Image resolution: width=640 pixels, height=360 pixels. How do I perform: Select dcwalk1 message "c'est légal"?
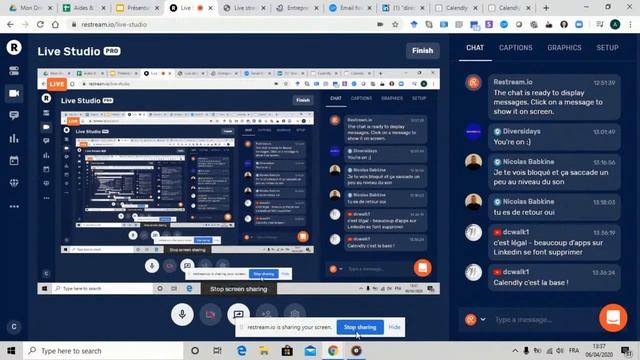pos(554,242)
